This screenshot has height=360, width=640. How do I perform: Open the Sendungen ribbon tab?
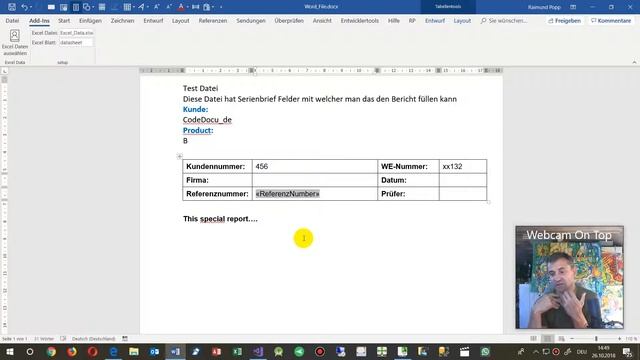pos(251,20)
